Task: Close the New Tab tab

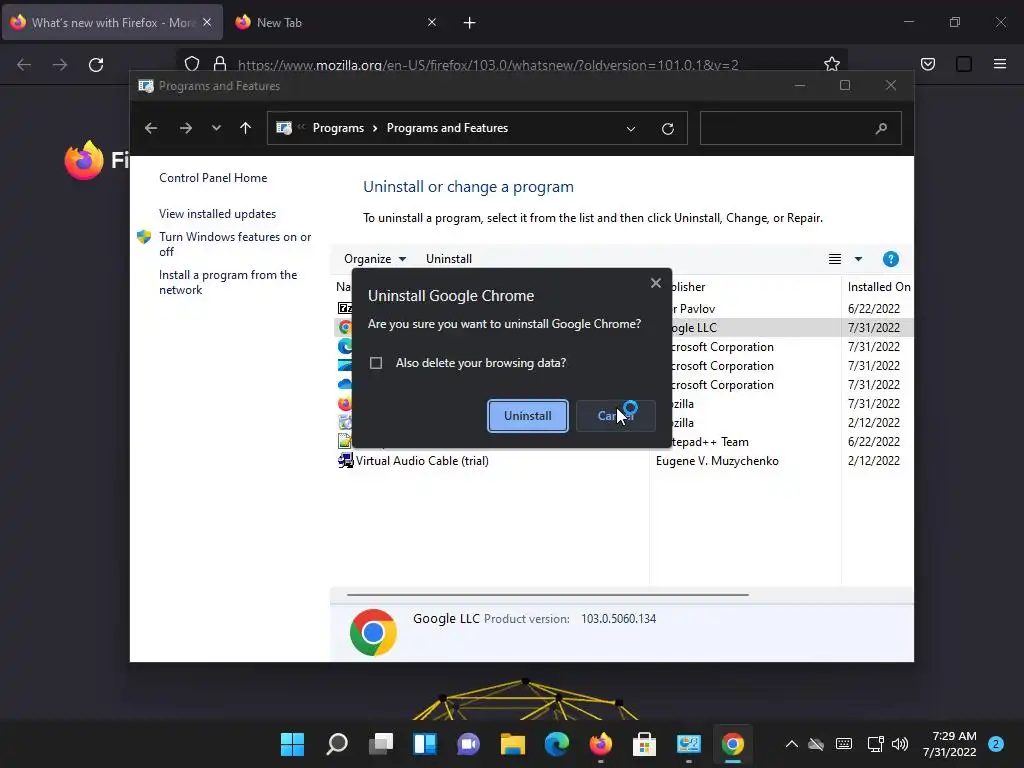Action: point(432,22)
